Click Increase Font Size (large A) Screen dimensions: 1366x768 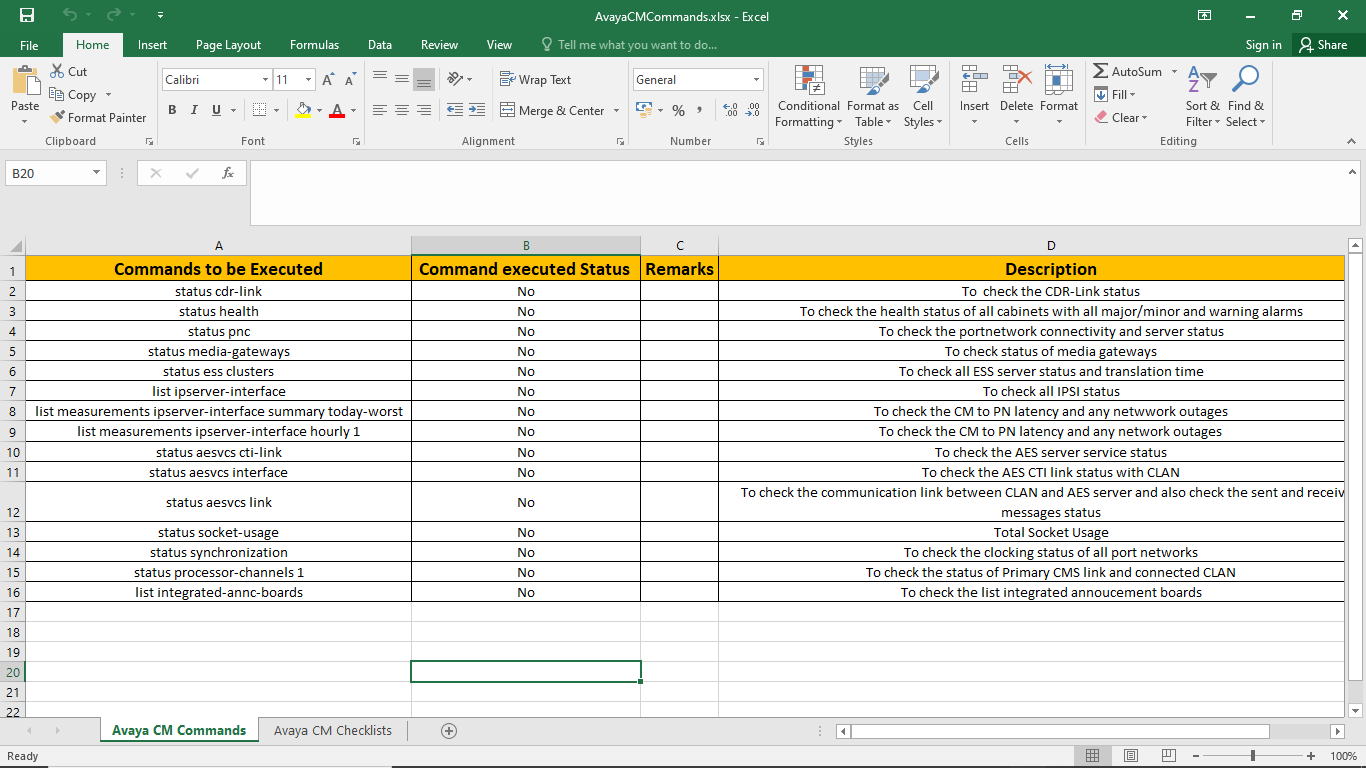tap(328, 79)
